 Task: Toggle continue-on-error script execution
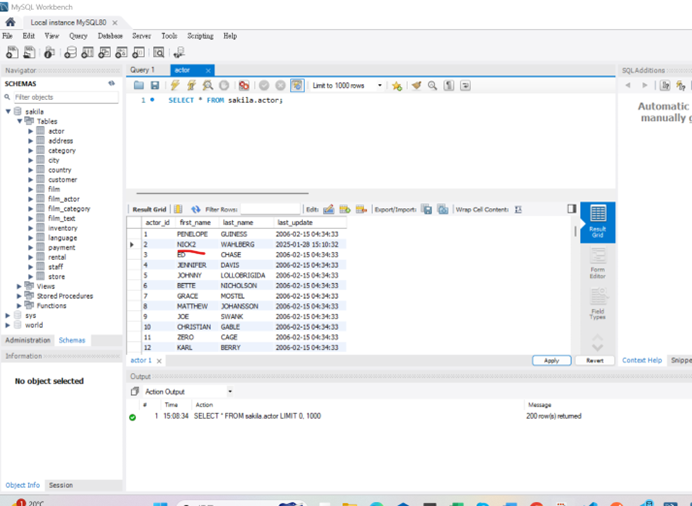coord(244,85)
